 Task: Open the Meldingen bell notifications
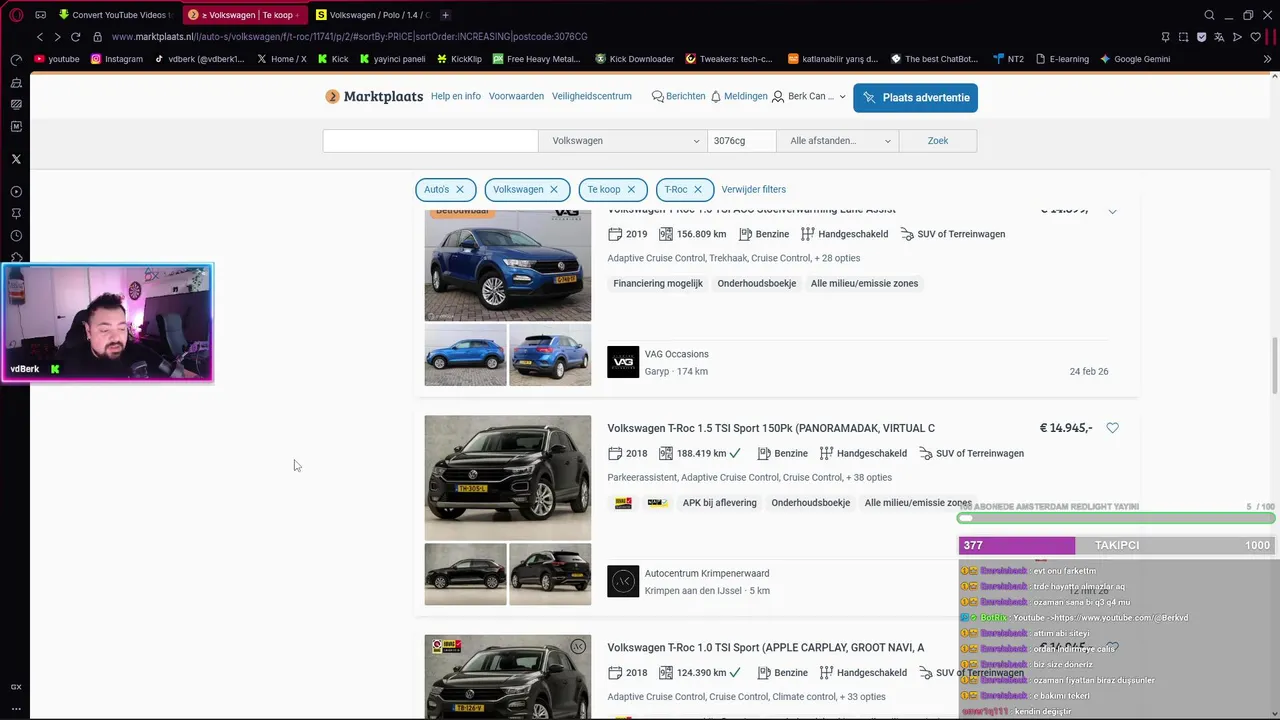(x=739, y=97)
